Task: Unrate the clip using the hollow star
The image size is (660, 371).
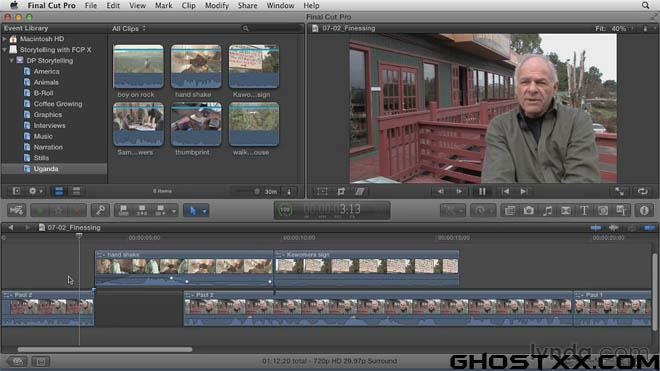Action: click(59, 210)
